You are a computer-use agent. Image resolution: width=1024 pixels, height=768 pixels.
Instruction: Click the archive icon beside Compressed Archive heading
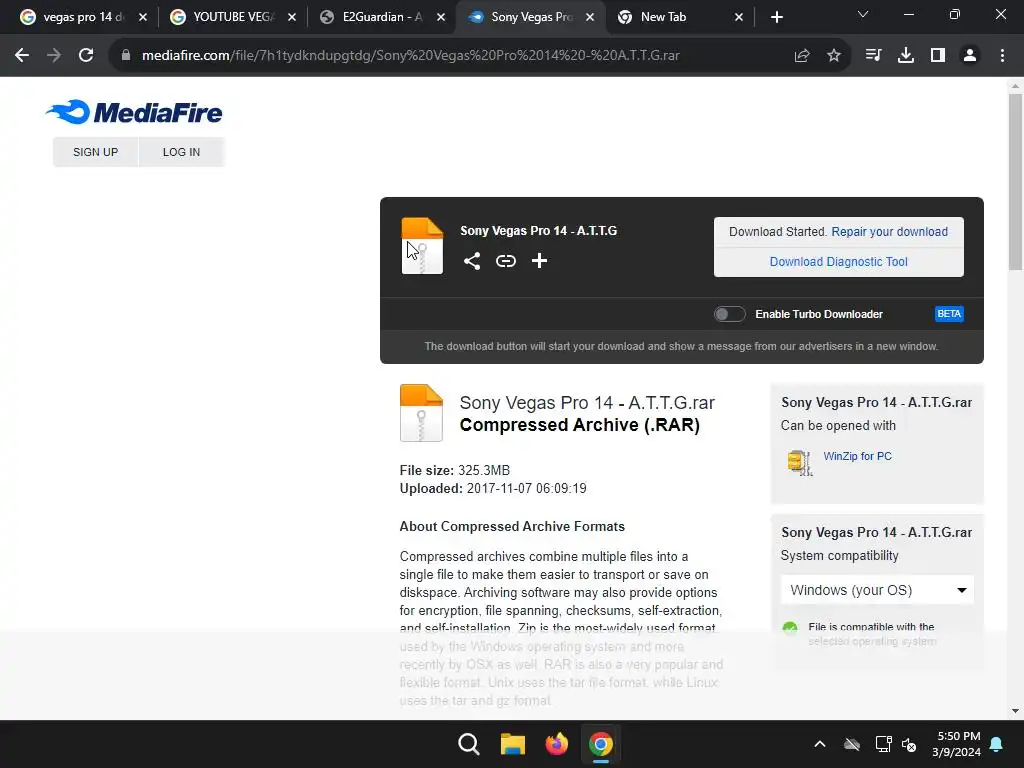point(421,413)
